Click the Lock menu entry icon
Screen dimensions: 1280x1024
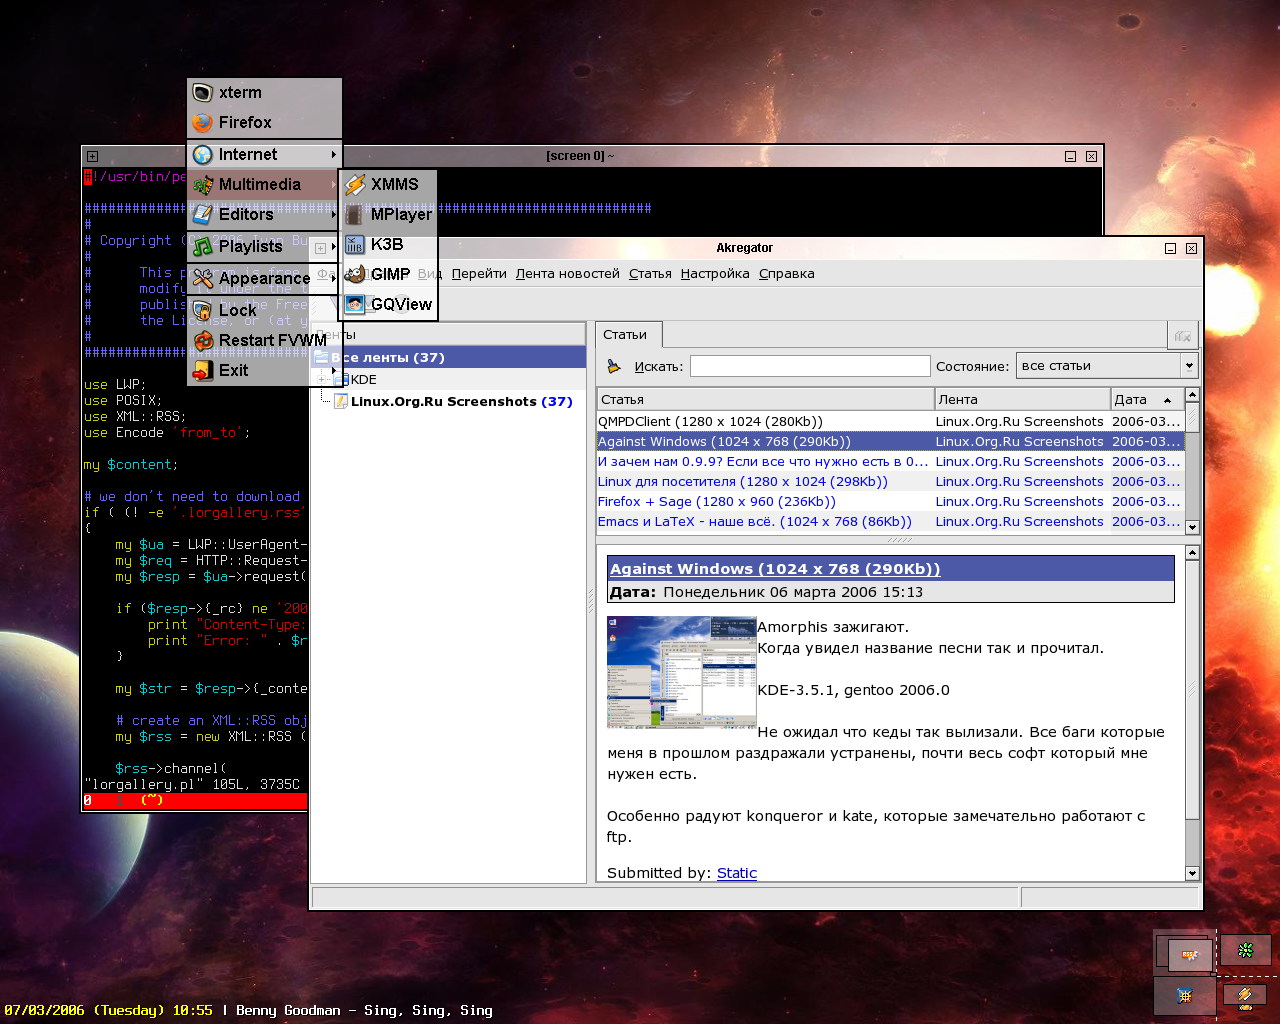pos(203,311)
